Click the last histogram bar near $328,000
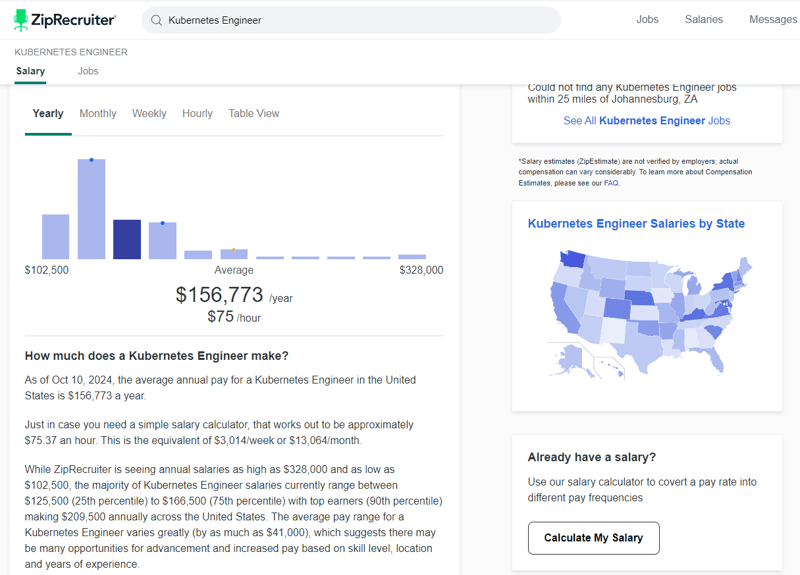This screenshot has width=800, height=575. [412, 257]
